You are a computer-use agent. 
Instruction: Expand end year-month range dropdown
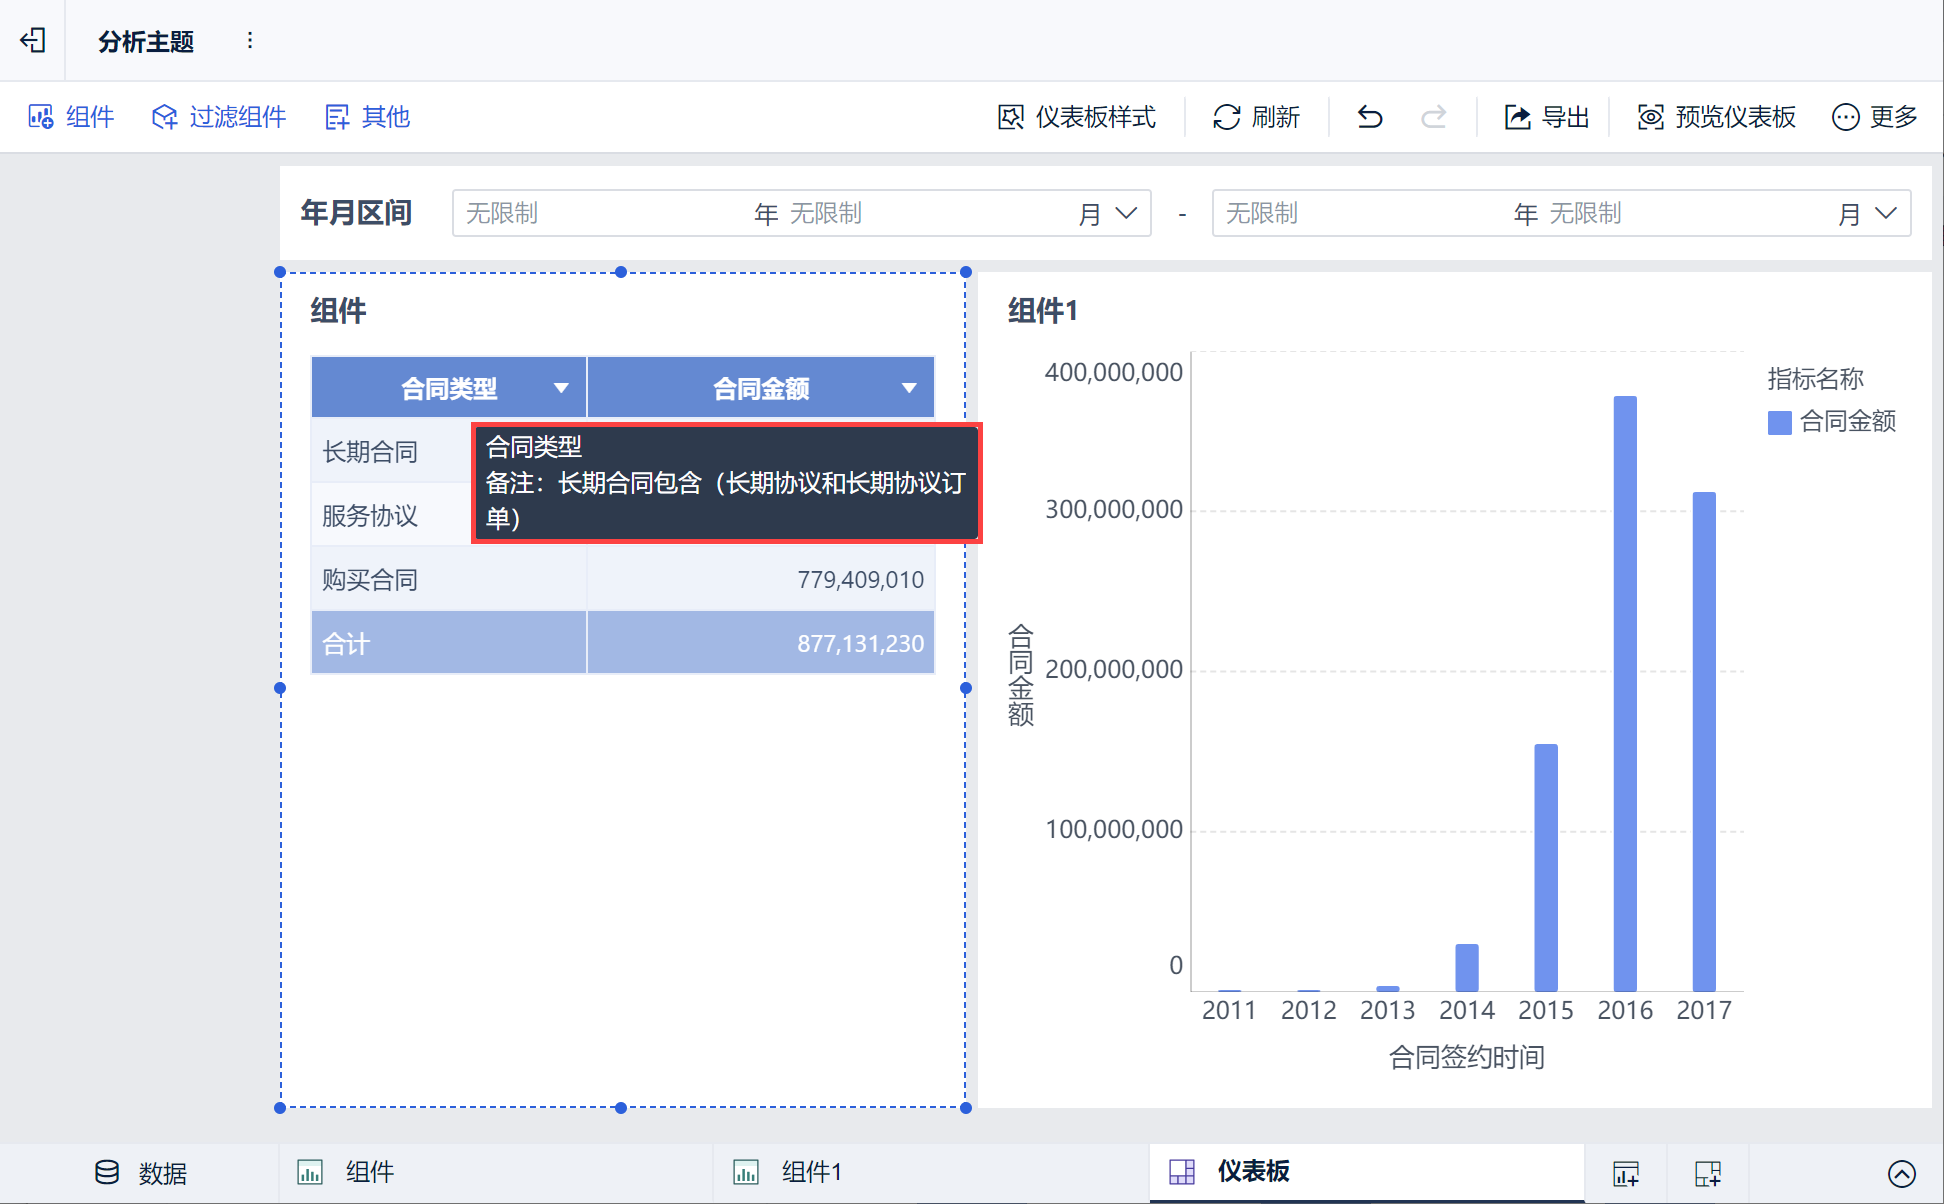point(1886,213)
